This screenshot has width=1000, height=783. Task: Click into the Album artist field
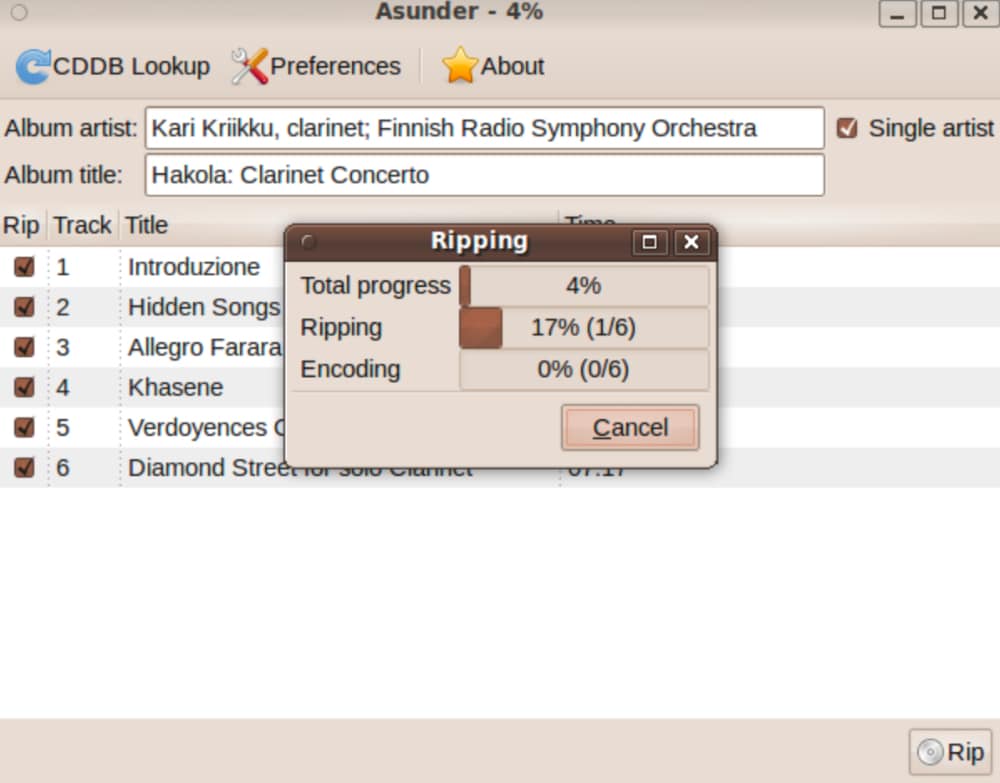click(x=485, y=128)
